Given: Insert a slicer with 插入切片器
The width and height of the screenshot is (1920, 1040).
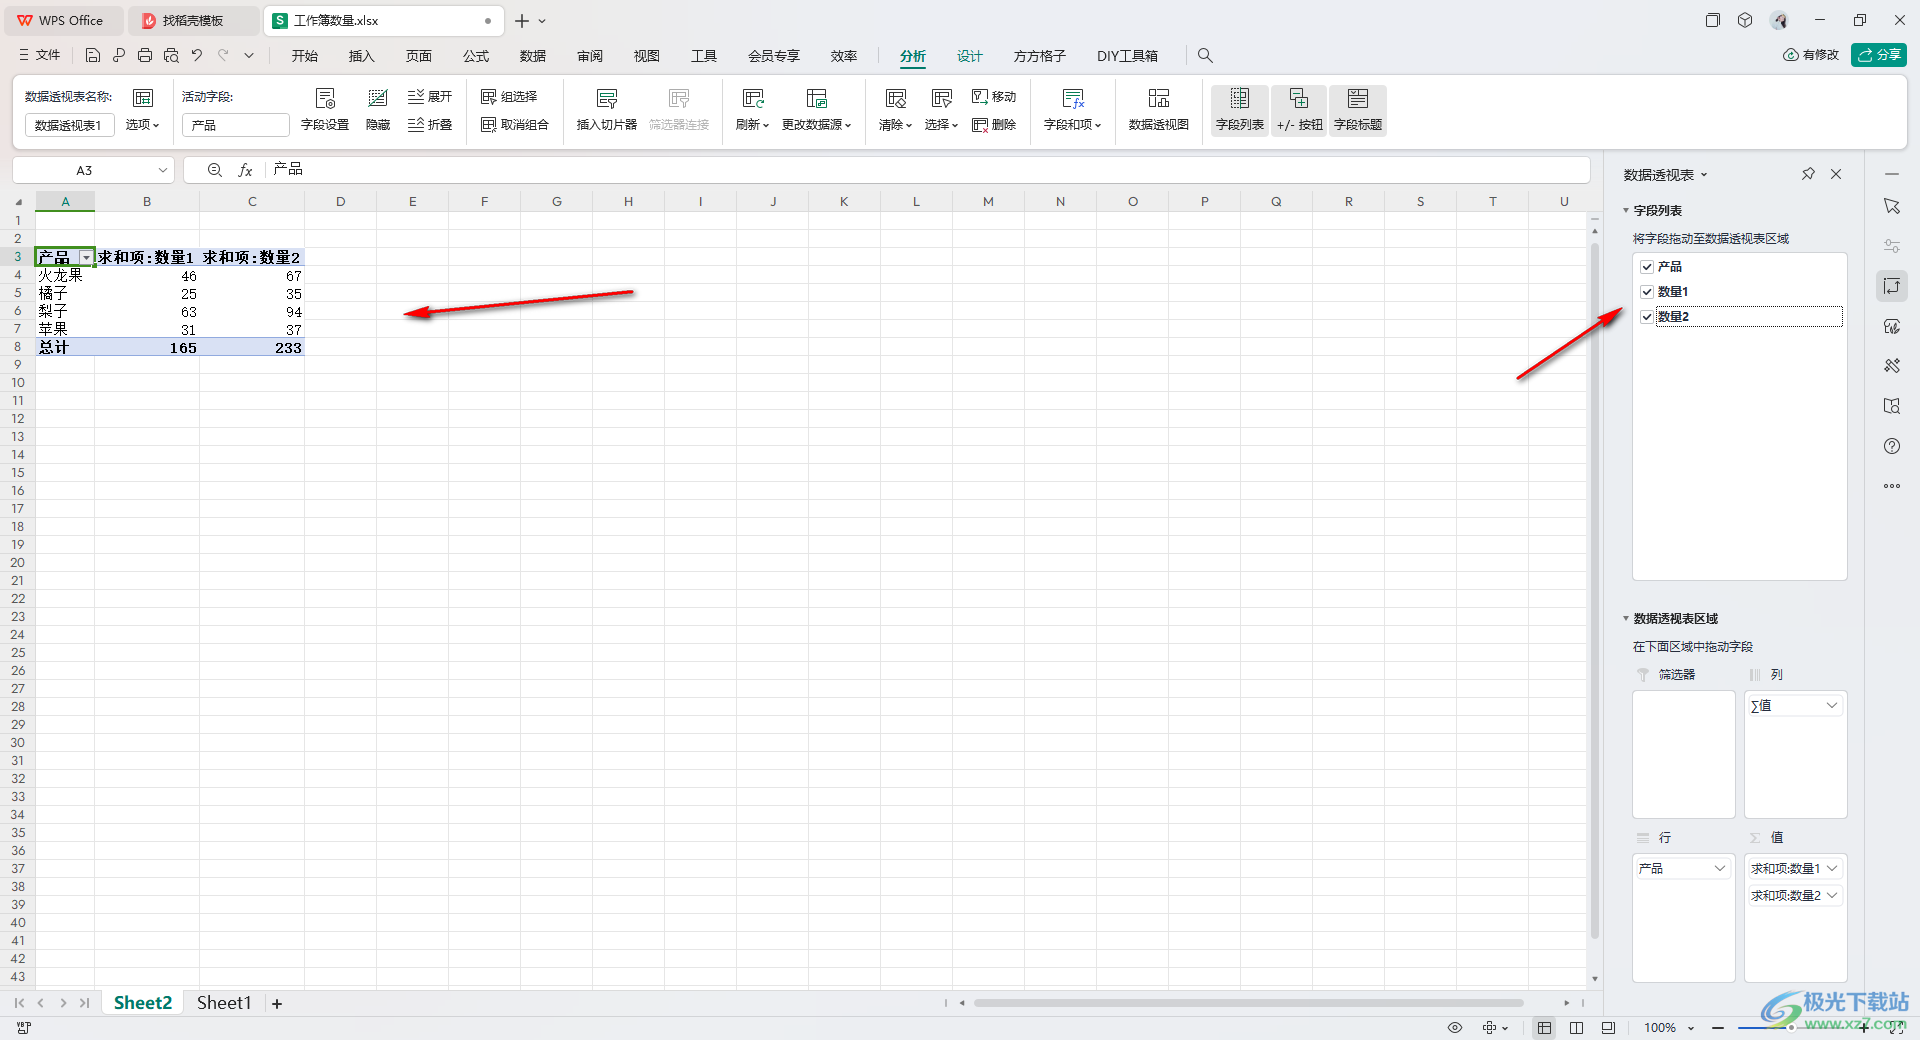Looking at the screenshot, I should click(606, 109).
